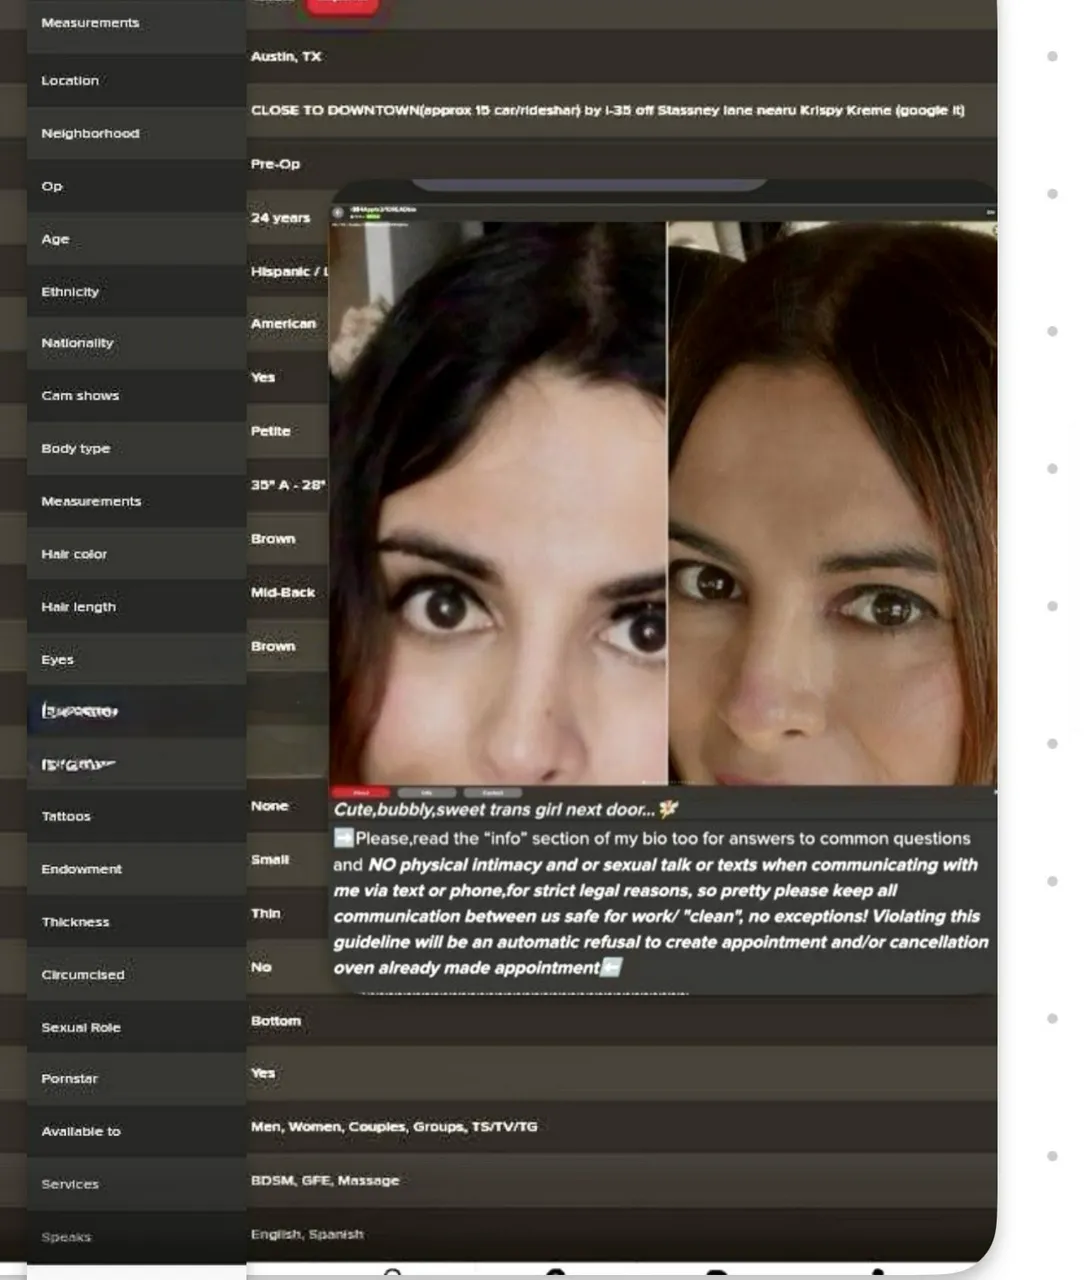Click the third gray pill button under photos
The image size is (1085, 1280).
point(493,792)
